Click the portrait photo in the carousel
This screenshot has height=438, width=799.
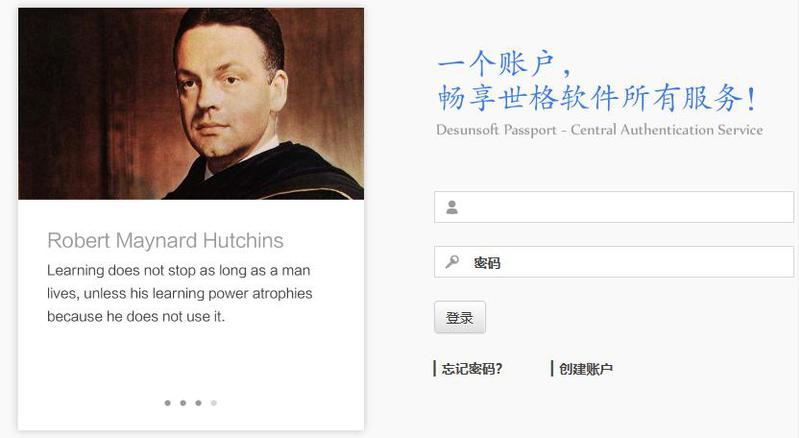(191, 103)
